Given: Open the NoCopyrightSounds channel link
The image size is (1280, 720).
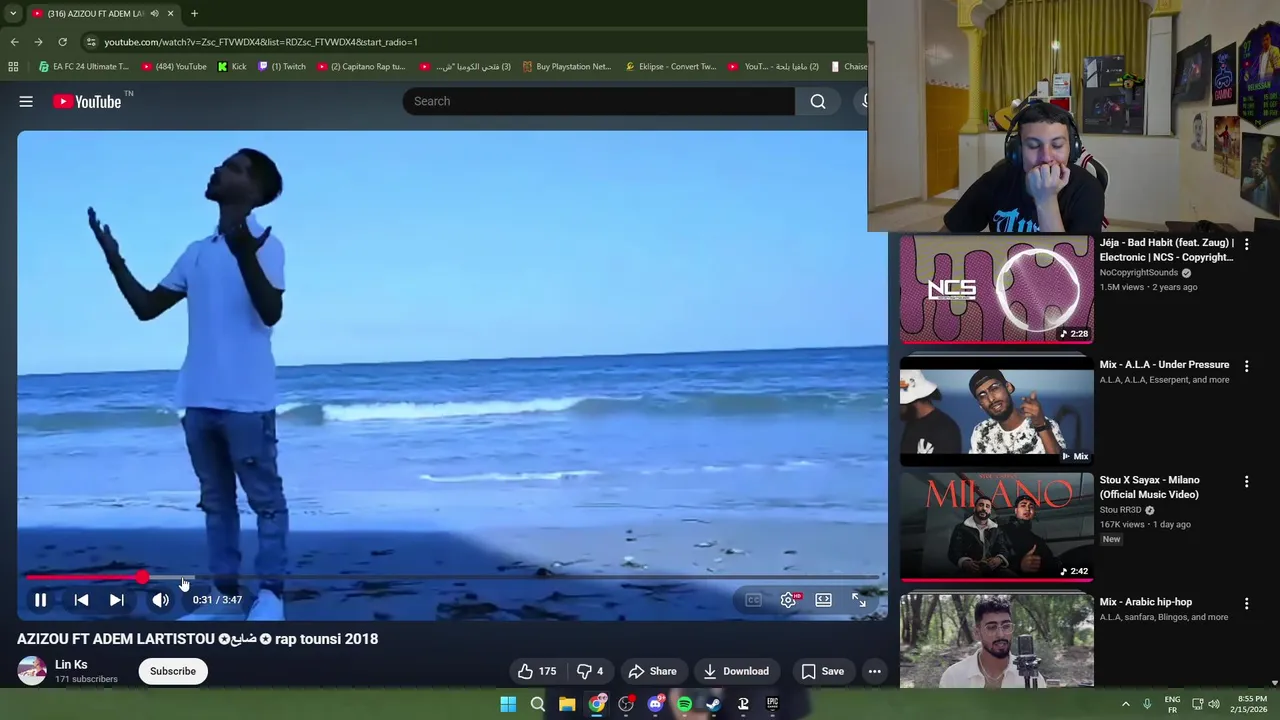Looking at the screenshot, I should [1139, 272].
